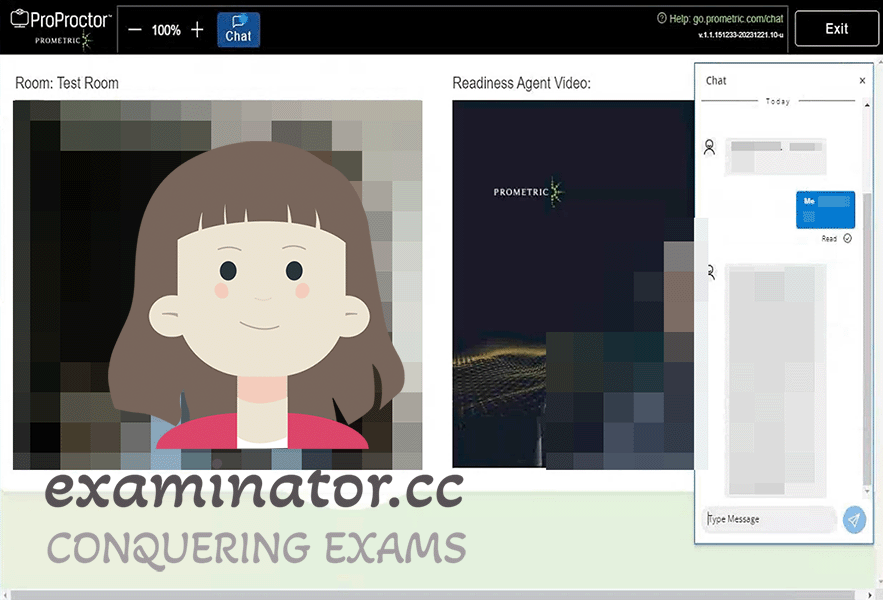Click the chat panel vertical scrollbar thumb
Image resolution: width=883 pixels, height=600 pixels.
867,338
